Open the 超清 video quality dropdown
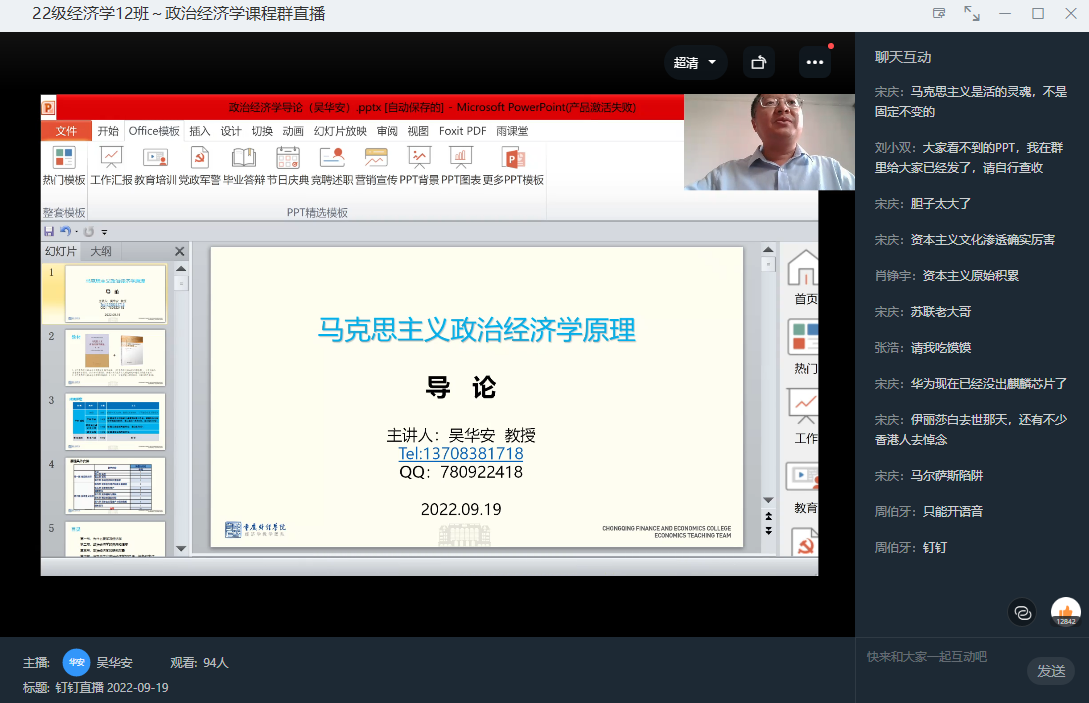 tap(695, 63)
